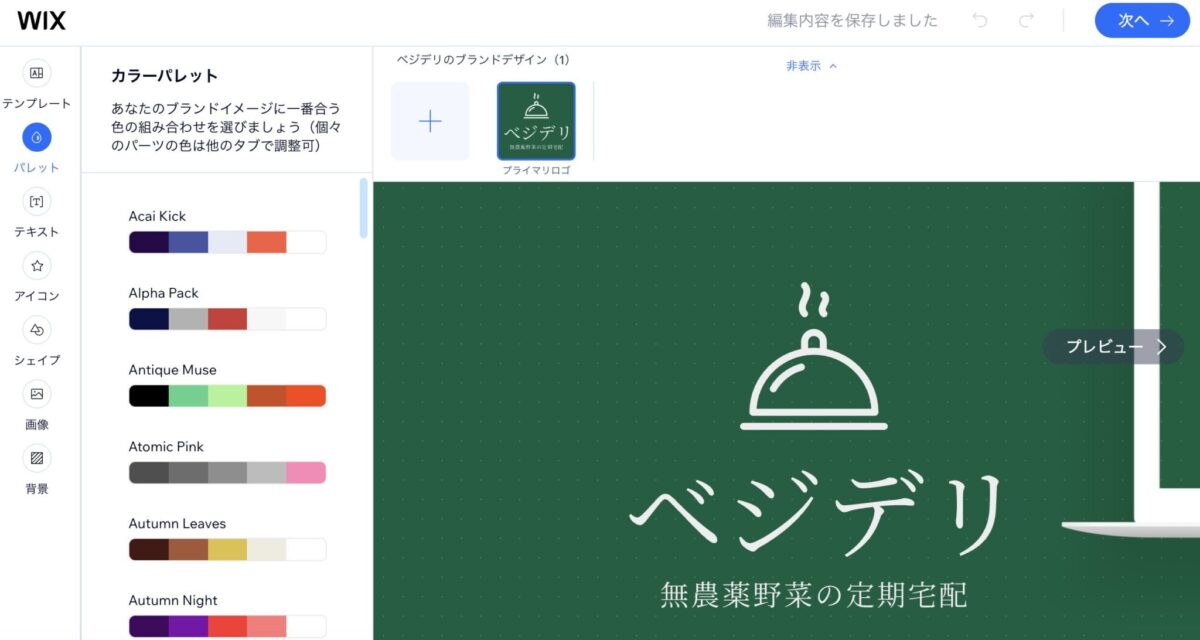
Task: Expand the プレビュー preview arrow
Action: 1113,347
